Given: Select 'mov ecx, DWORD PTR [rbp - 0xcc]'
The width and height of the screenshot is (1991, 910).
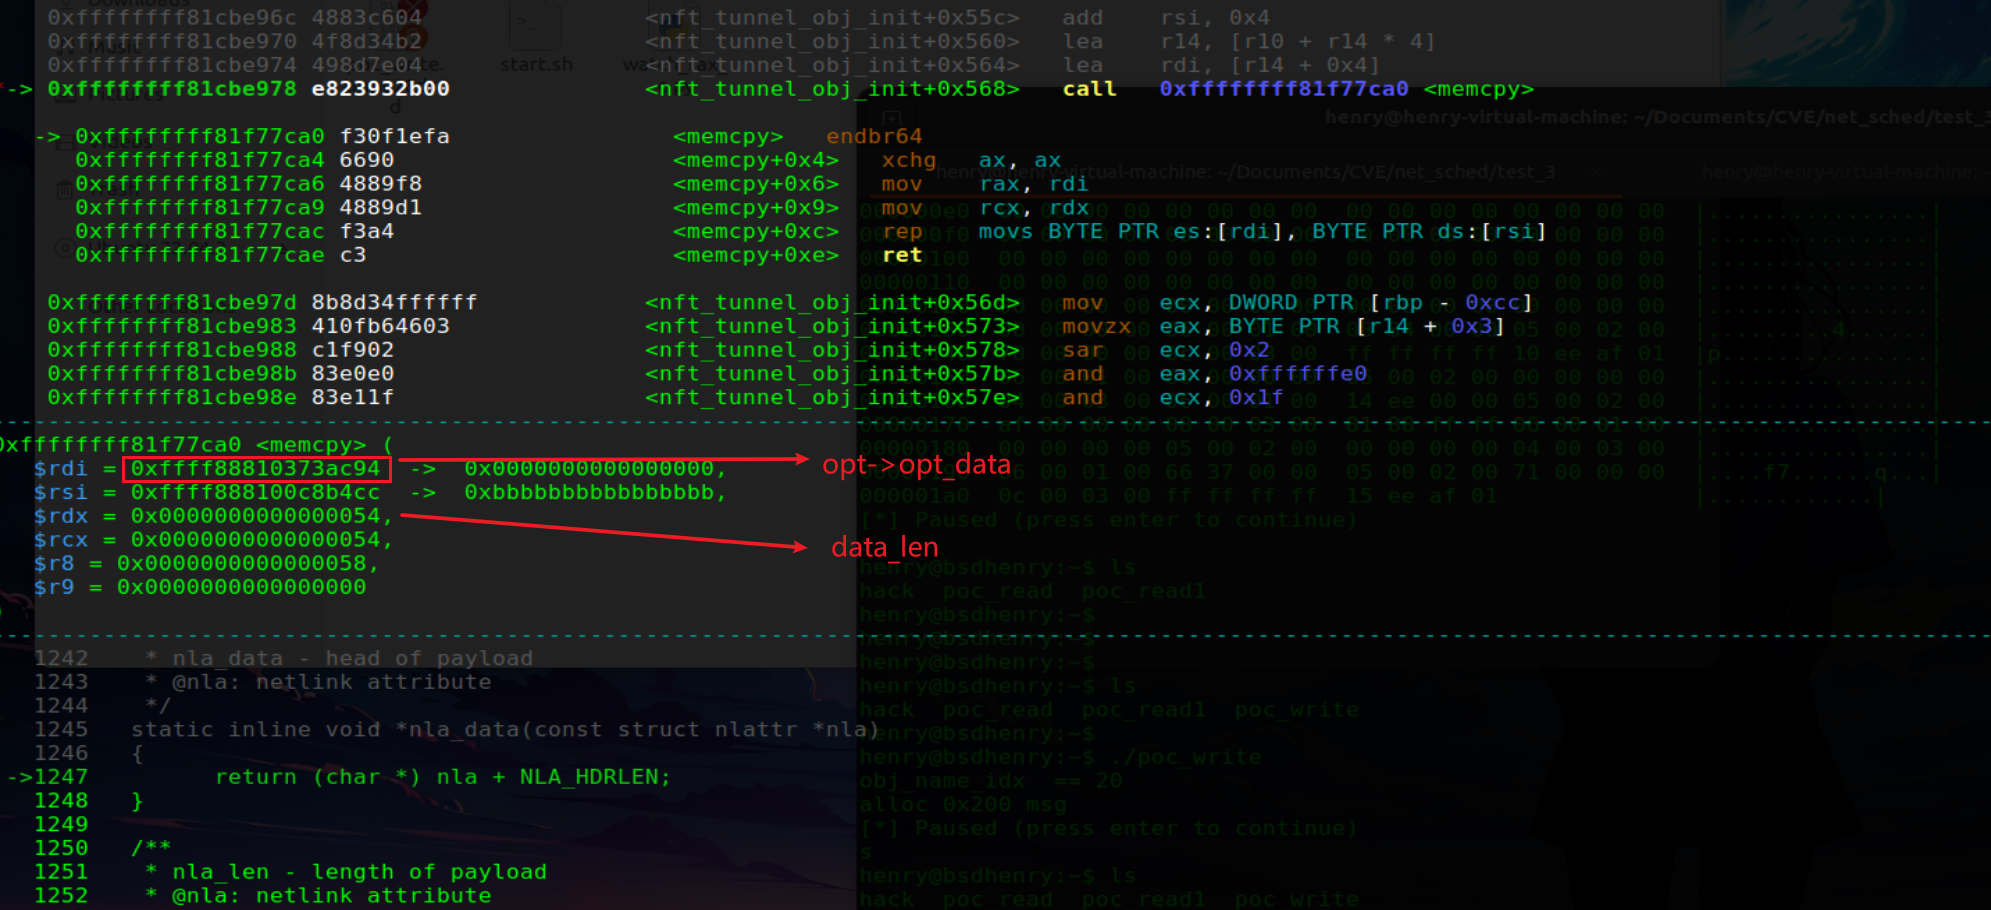Looking at the screenshot, I should 1297,303.
